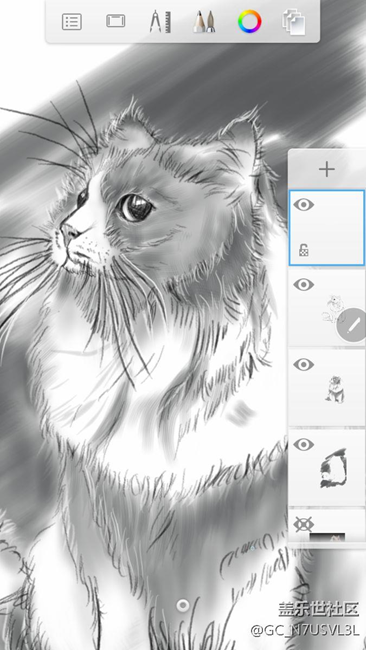
Task: Add a new layer with plus button
Action: click(x=327, y=169)
